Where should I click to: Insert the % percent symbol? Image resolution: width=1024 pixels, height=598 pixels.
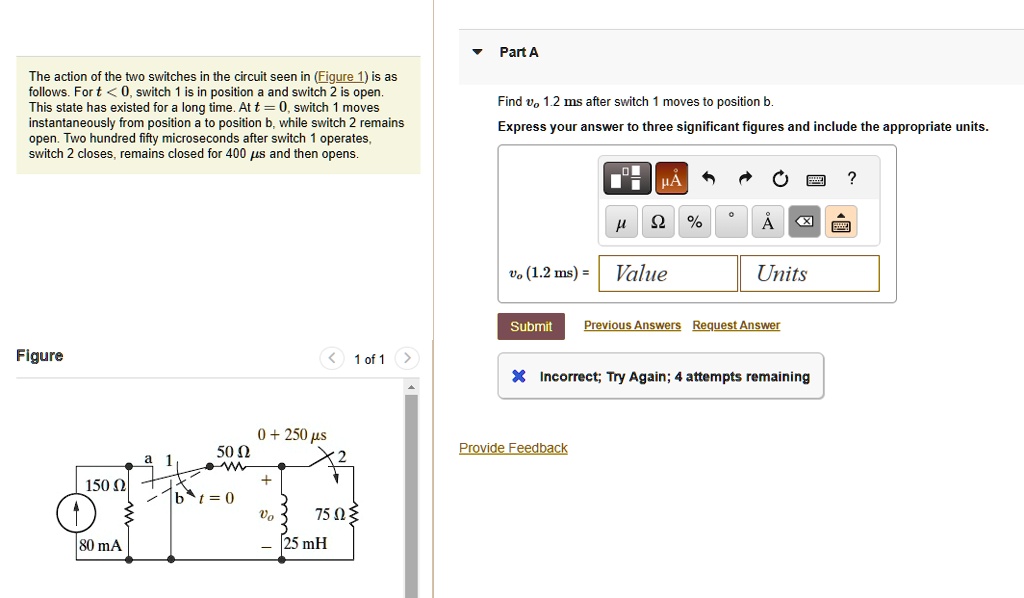[x=694, y=221]
